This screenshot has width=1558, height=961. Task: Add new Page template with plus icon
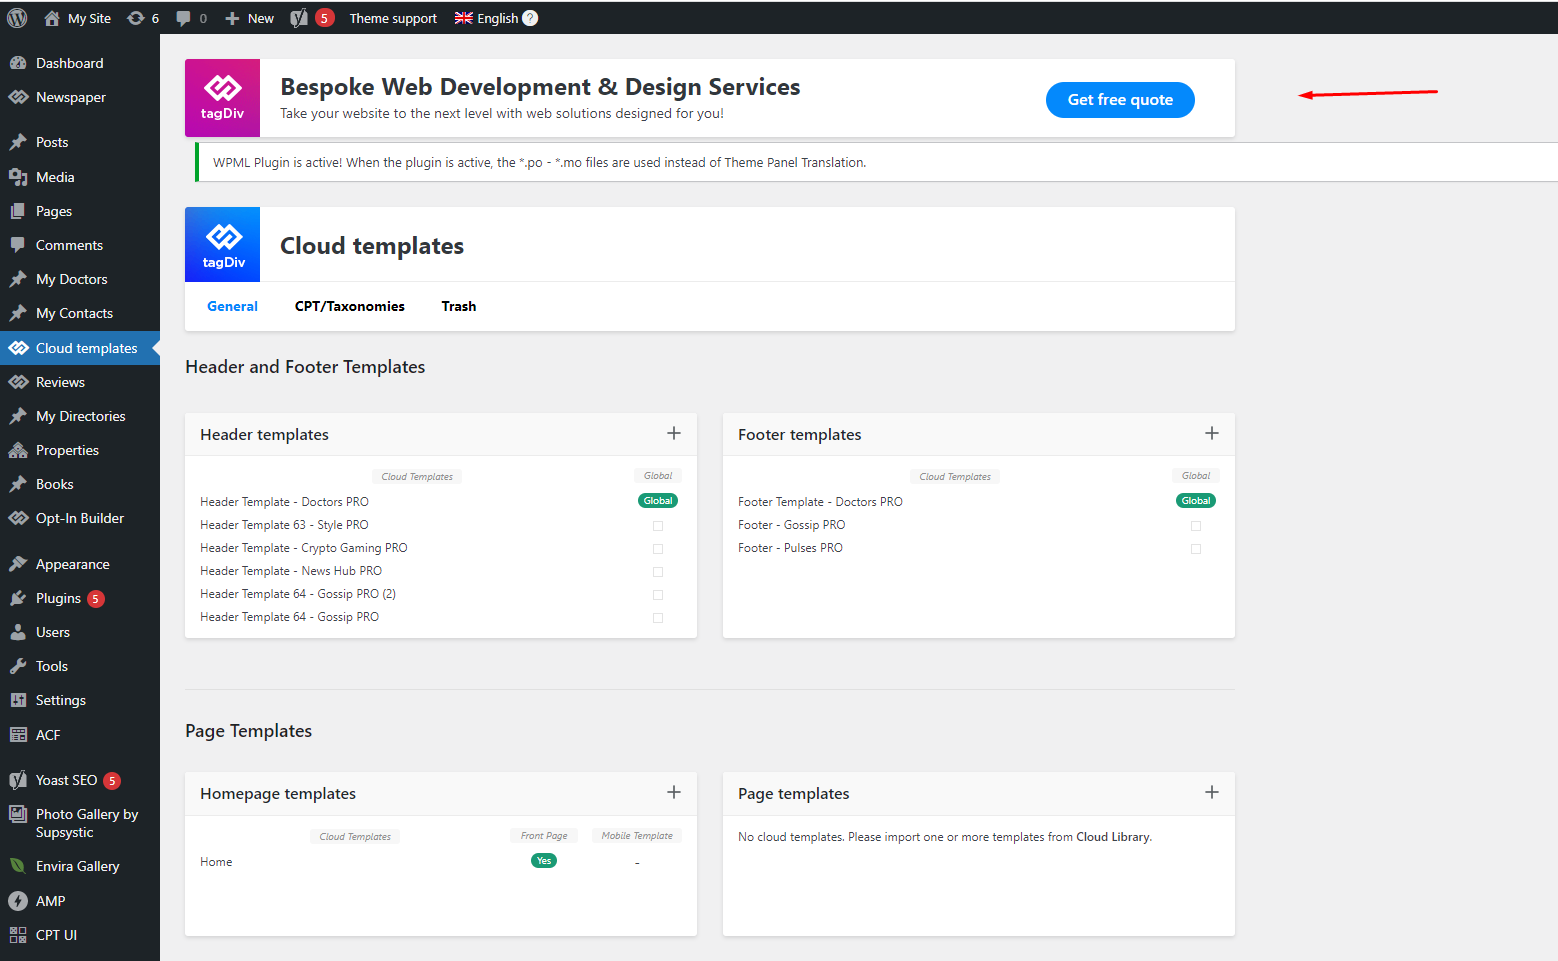coord(1212,792)
